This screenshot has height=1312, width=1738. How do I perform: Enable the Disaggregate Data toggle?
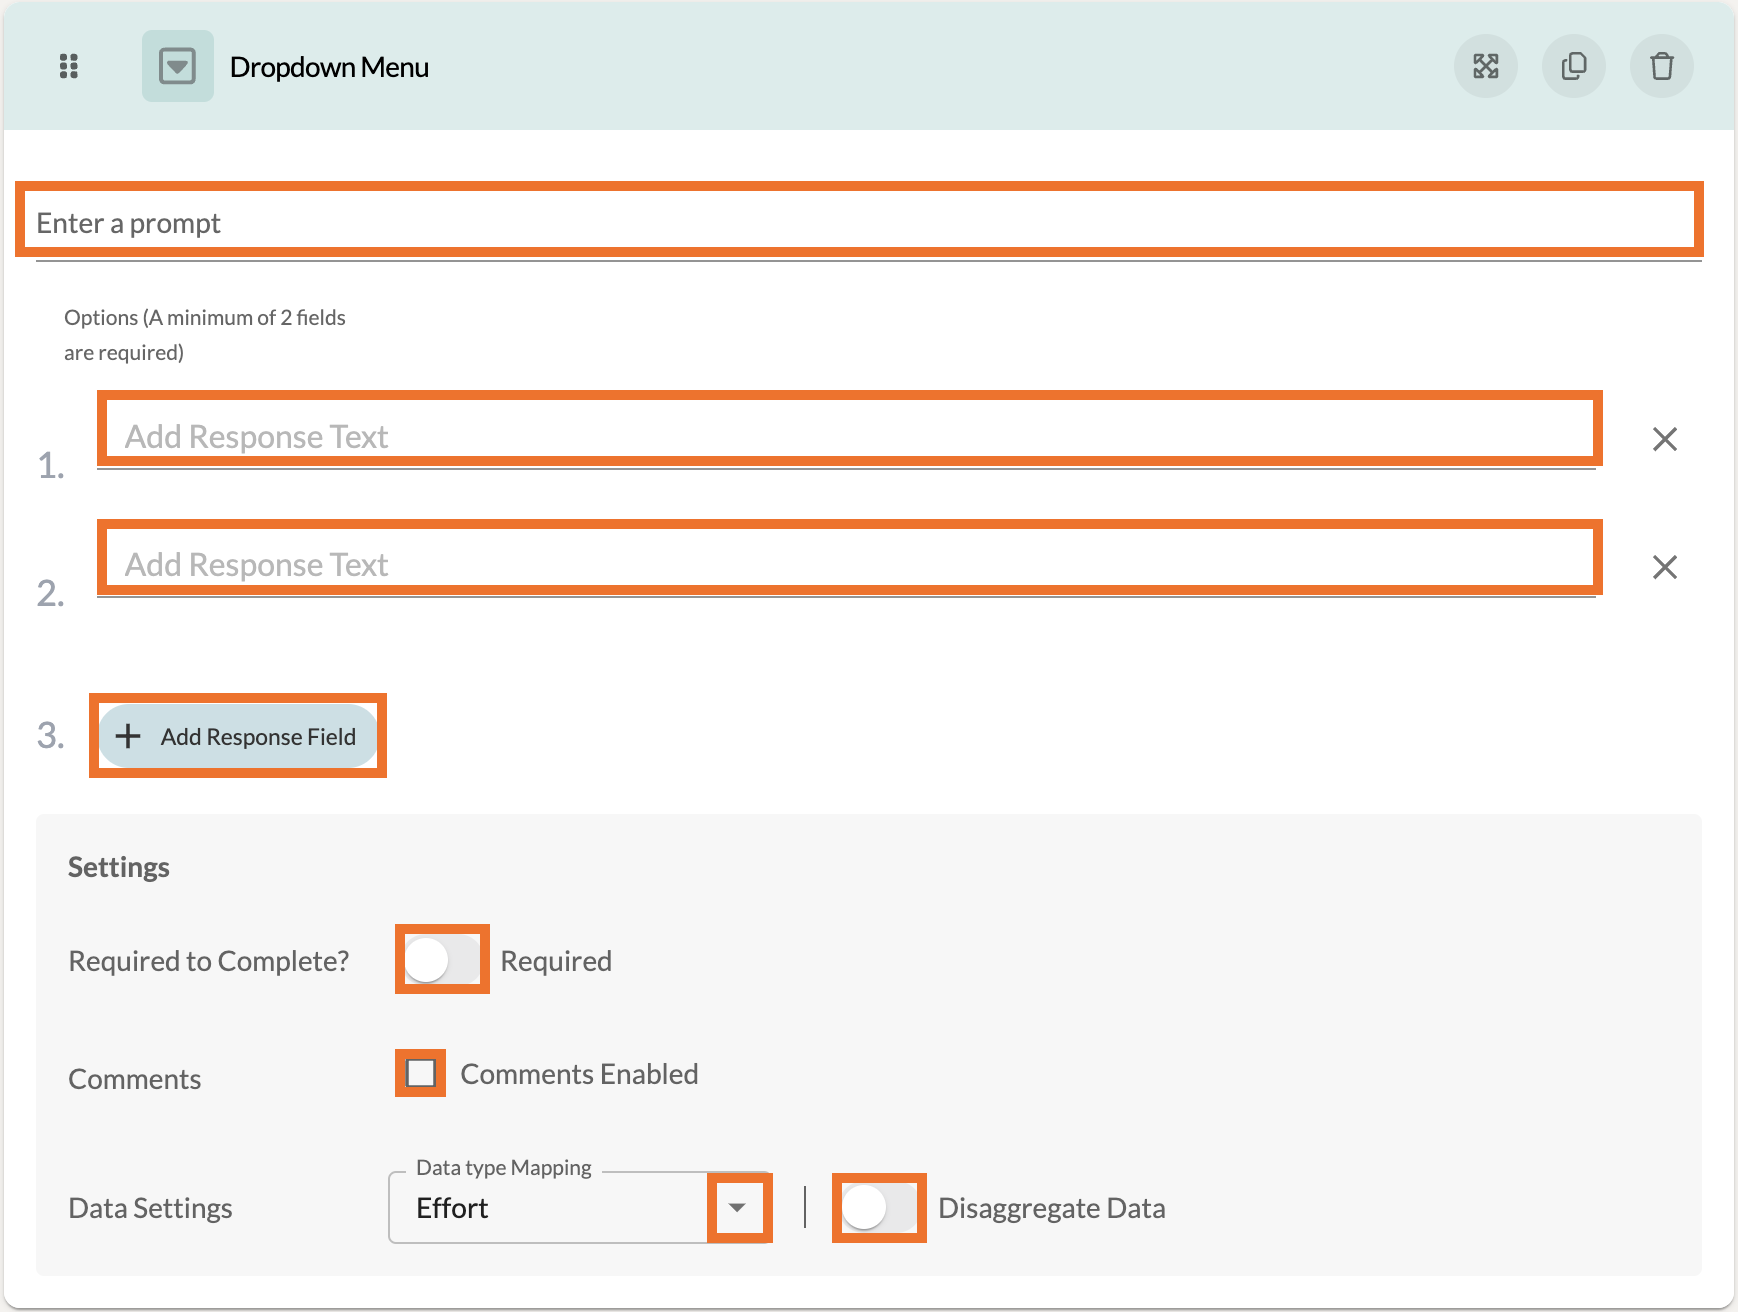[878, 1208]
